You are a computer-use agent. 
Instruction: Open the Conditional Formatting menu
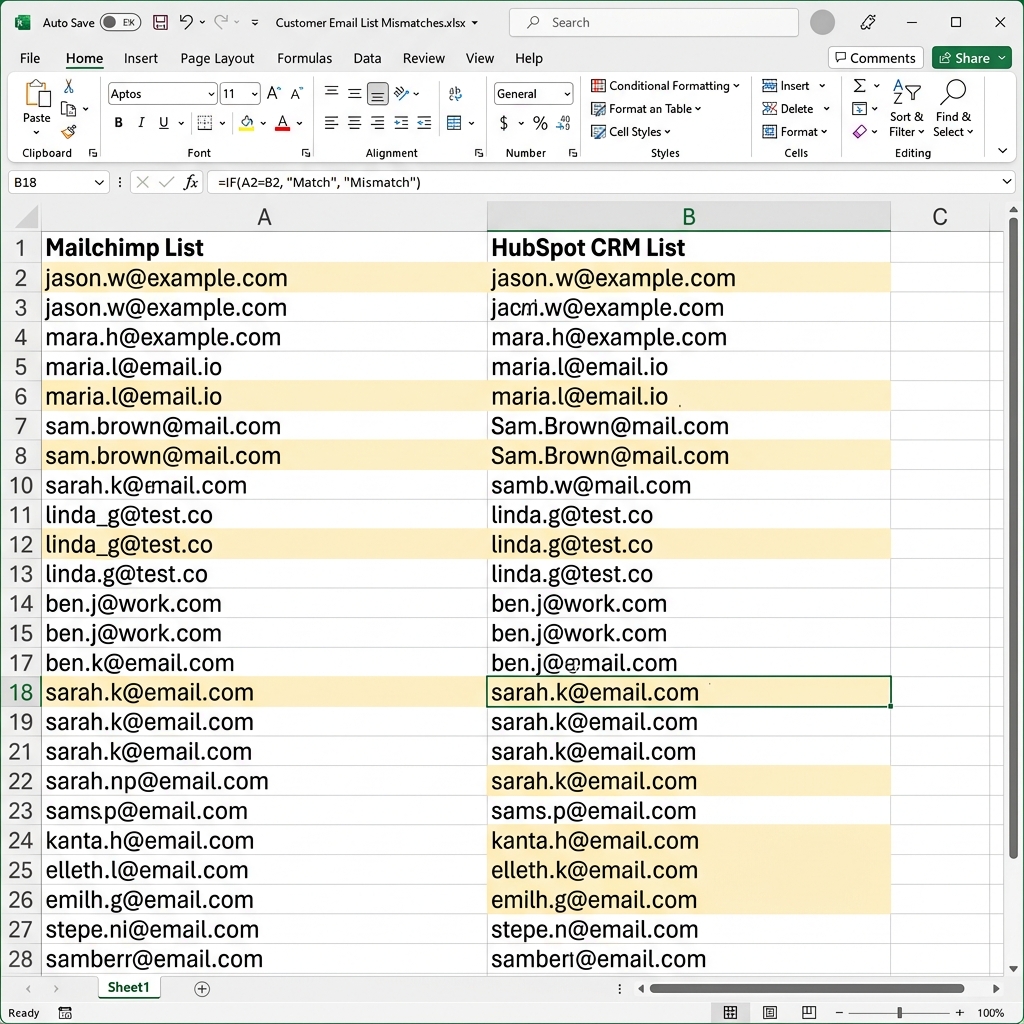point(665,86)
